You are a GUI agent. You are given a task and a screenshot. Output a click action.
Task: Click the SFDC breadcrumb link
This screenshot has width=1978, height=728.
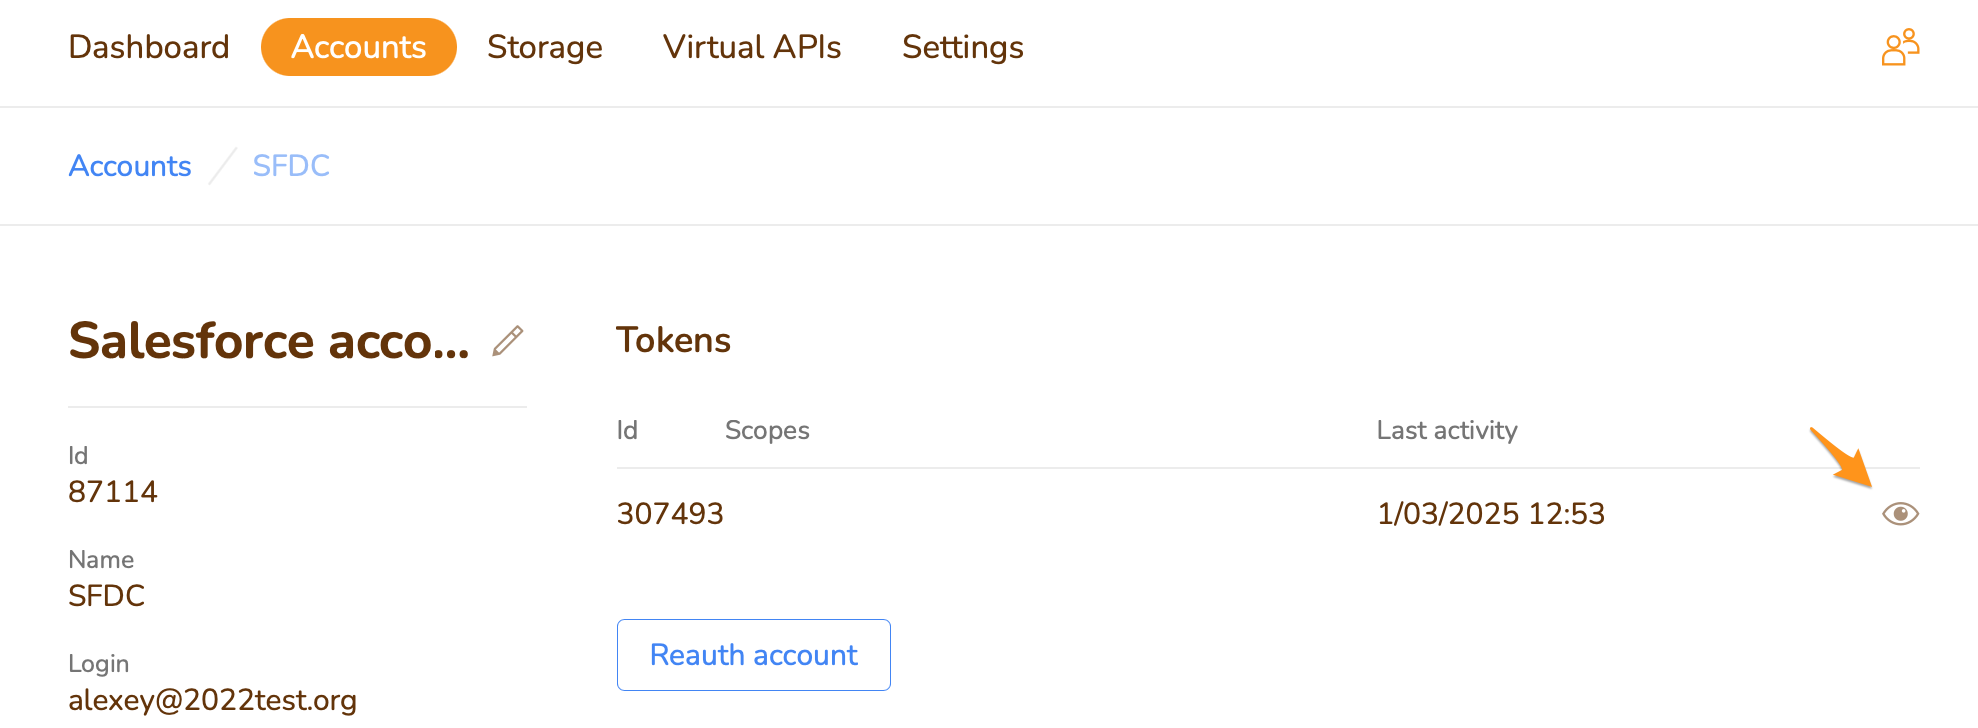tap(291, 166)
